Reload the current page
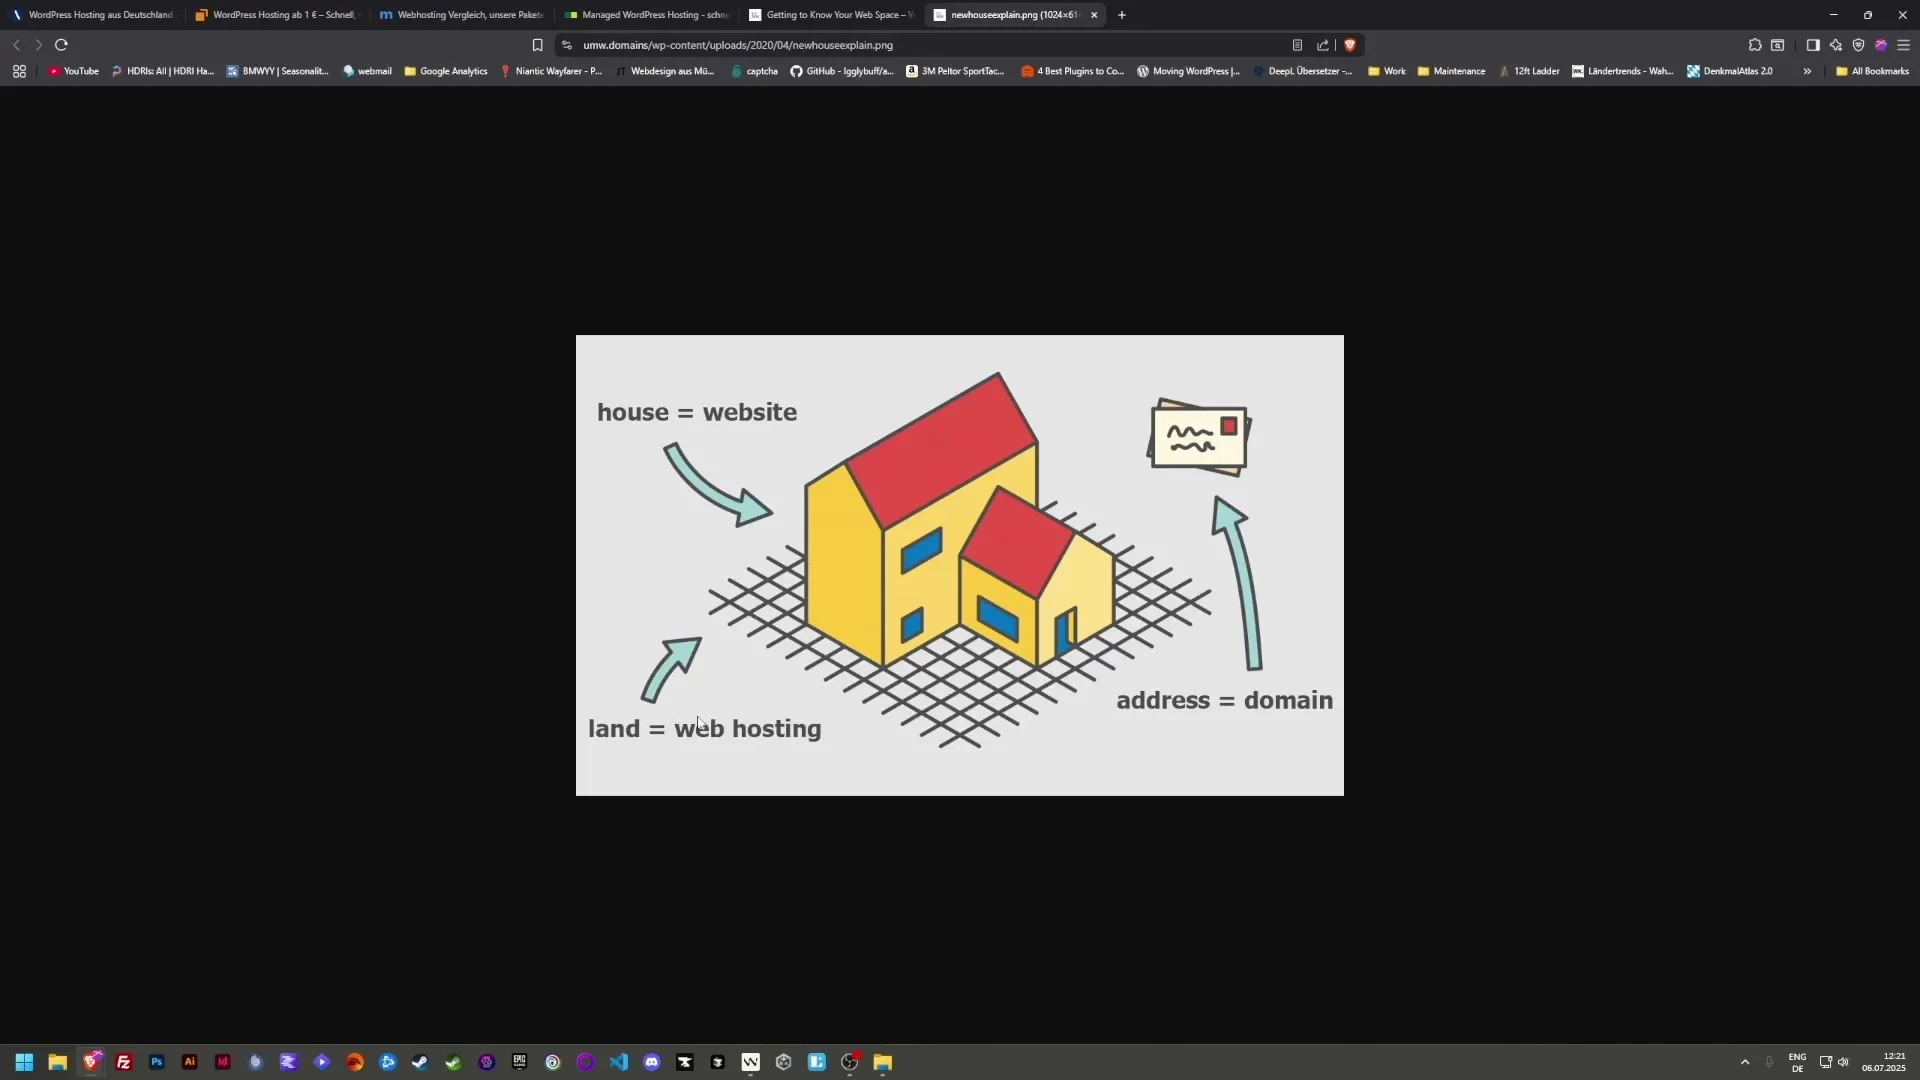 [x=61, y=45]
